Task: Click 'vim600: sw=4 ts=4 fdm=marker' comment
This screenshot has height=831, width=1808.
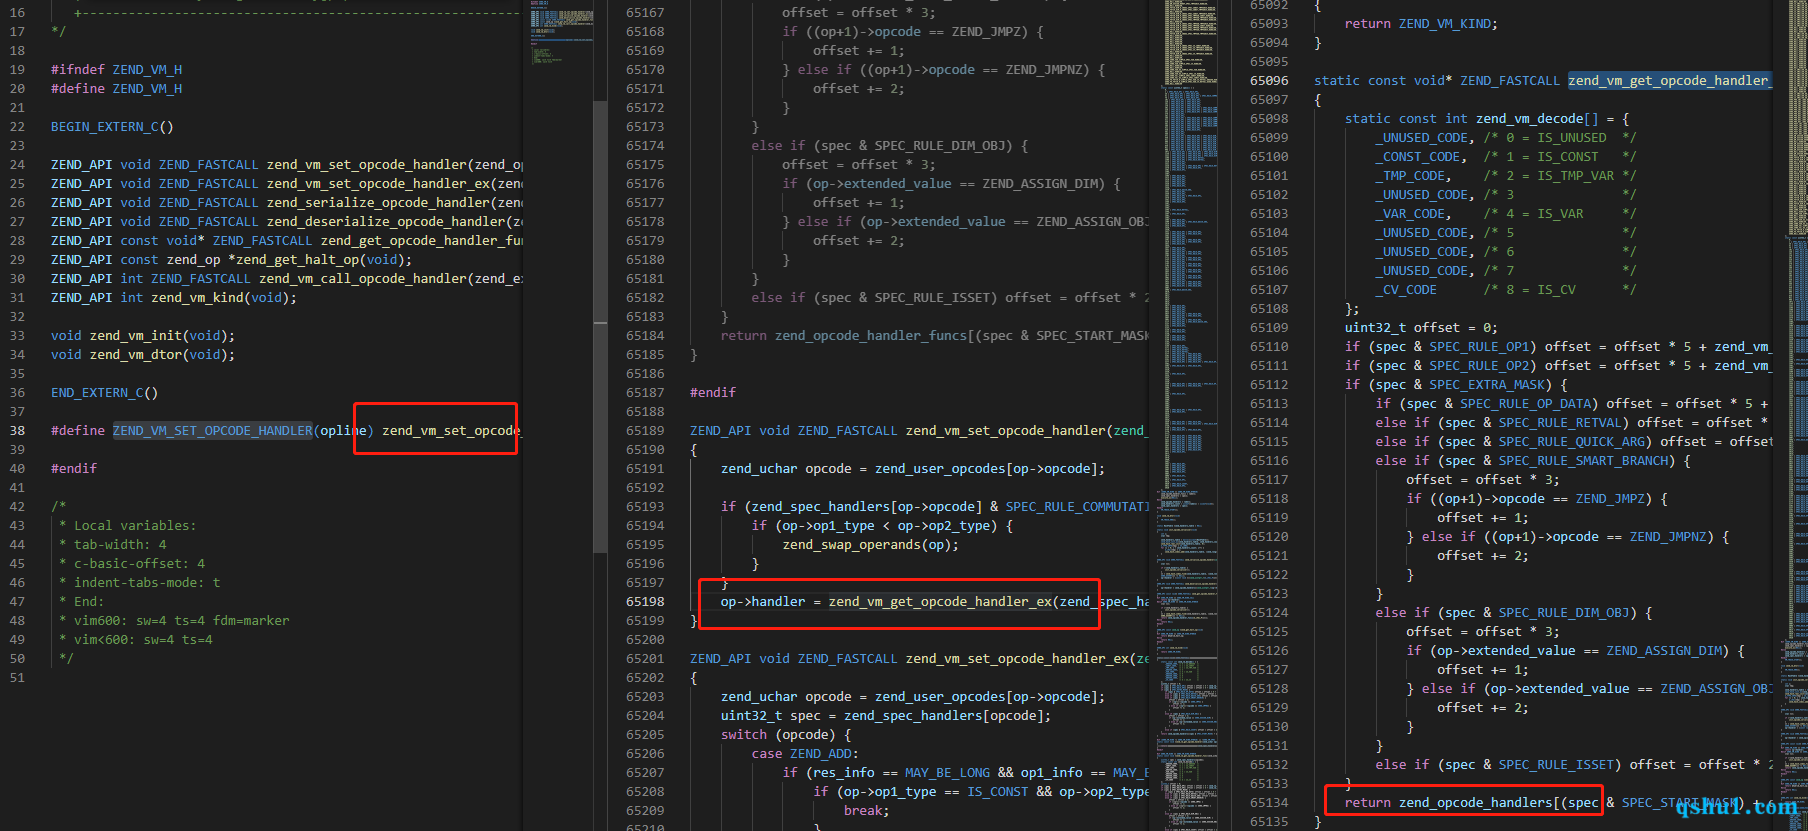Action: point(181,621)
